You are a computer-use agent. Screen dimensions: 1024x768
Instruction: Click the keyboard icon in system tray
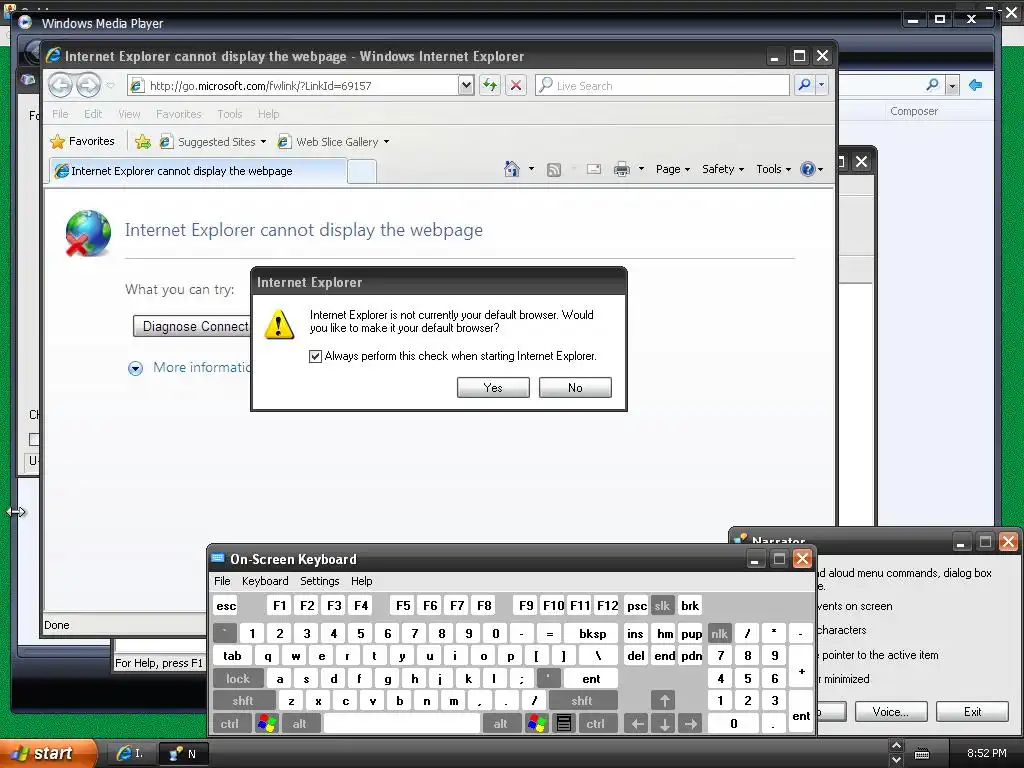922,754
